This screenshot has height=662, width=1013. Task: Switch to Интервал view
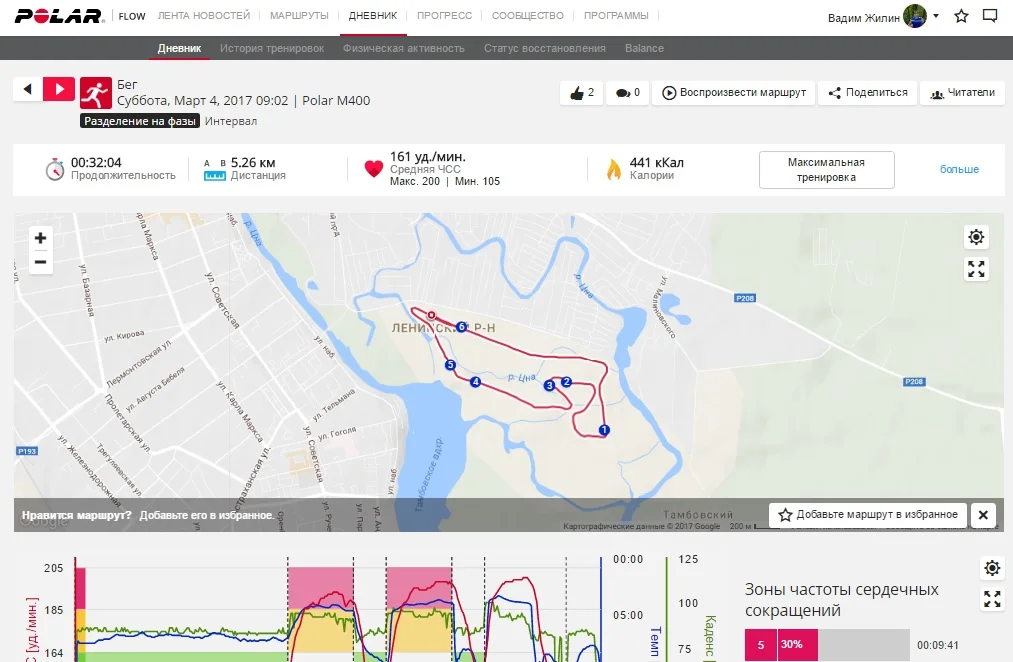tap(231, 121)
